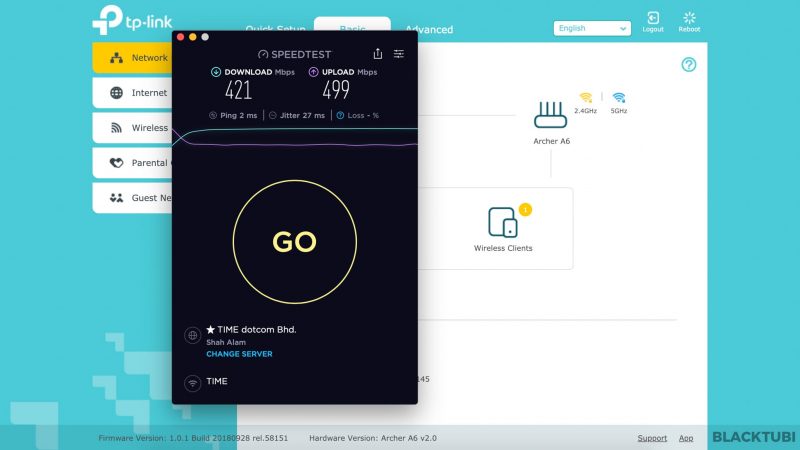Open the App link in footer
800x450 pixels.
[686, 438]
